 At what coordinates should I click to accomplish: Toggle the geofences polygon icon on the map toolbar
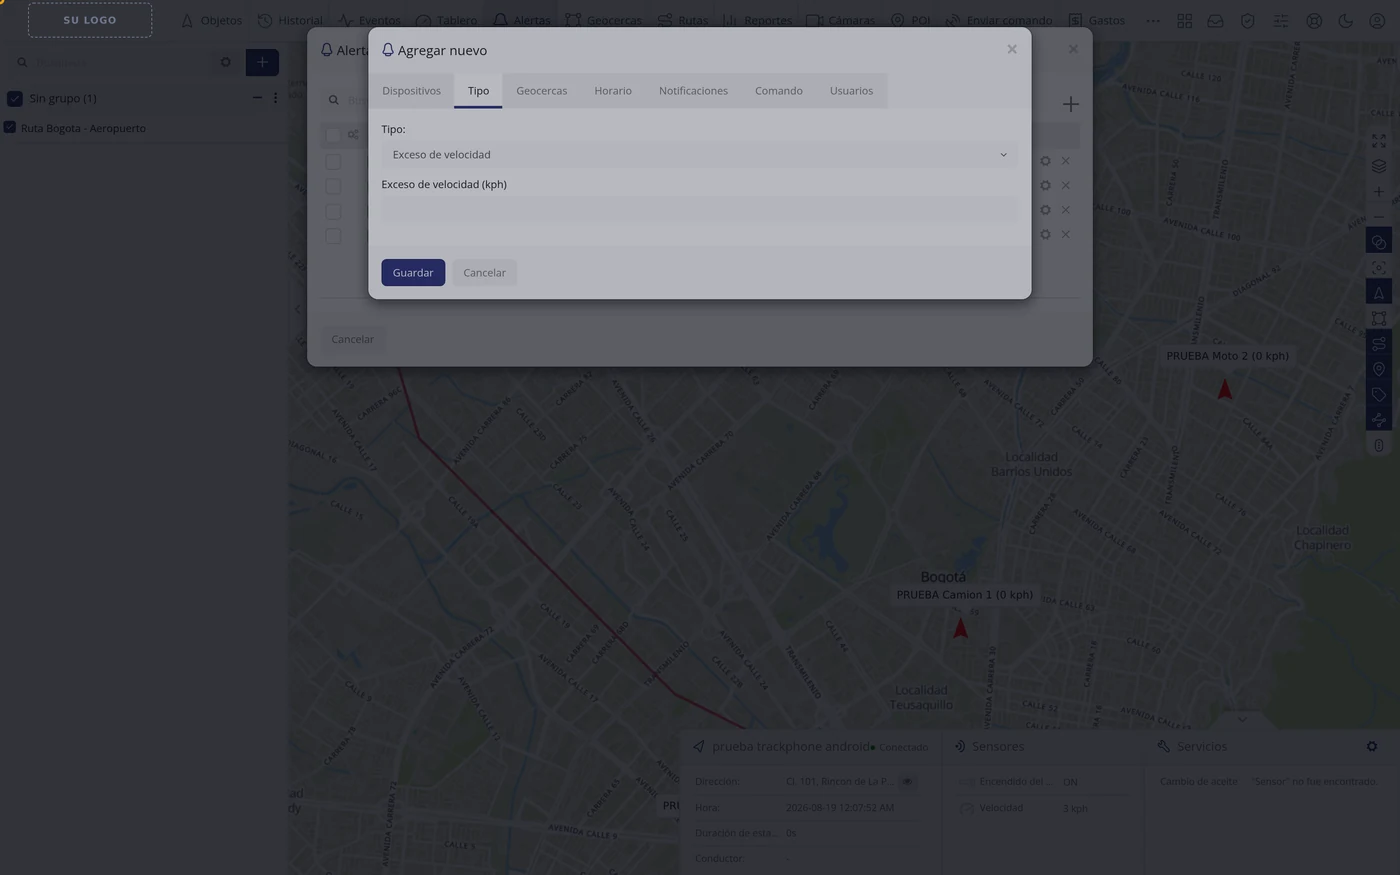coord(1379,318)
